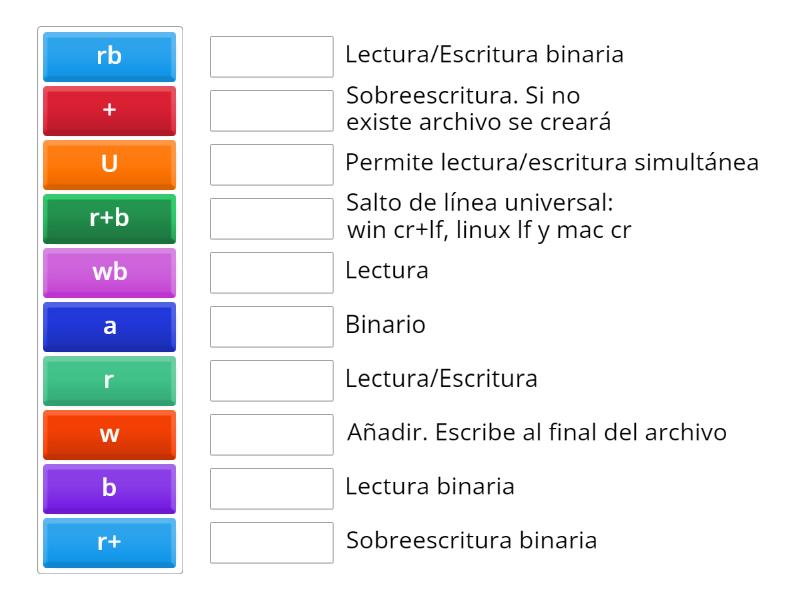The height and width of the screenshot is (600, 800).
Task: Pick the red "+" tile
Action: (x=109, y=111)
